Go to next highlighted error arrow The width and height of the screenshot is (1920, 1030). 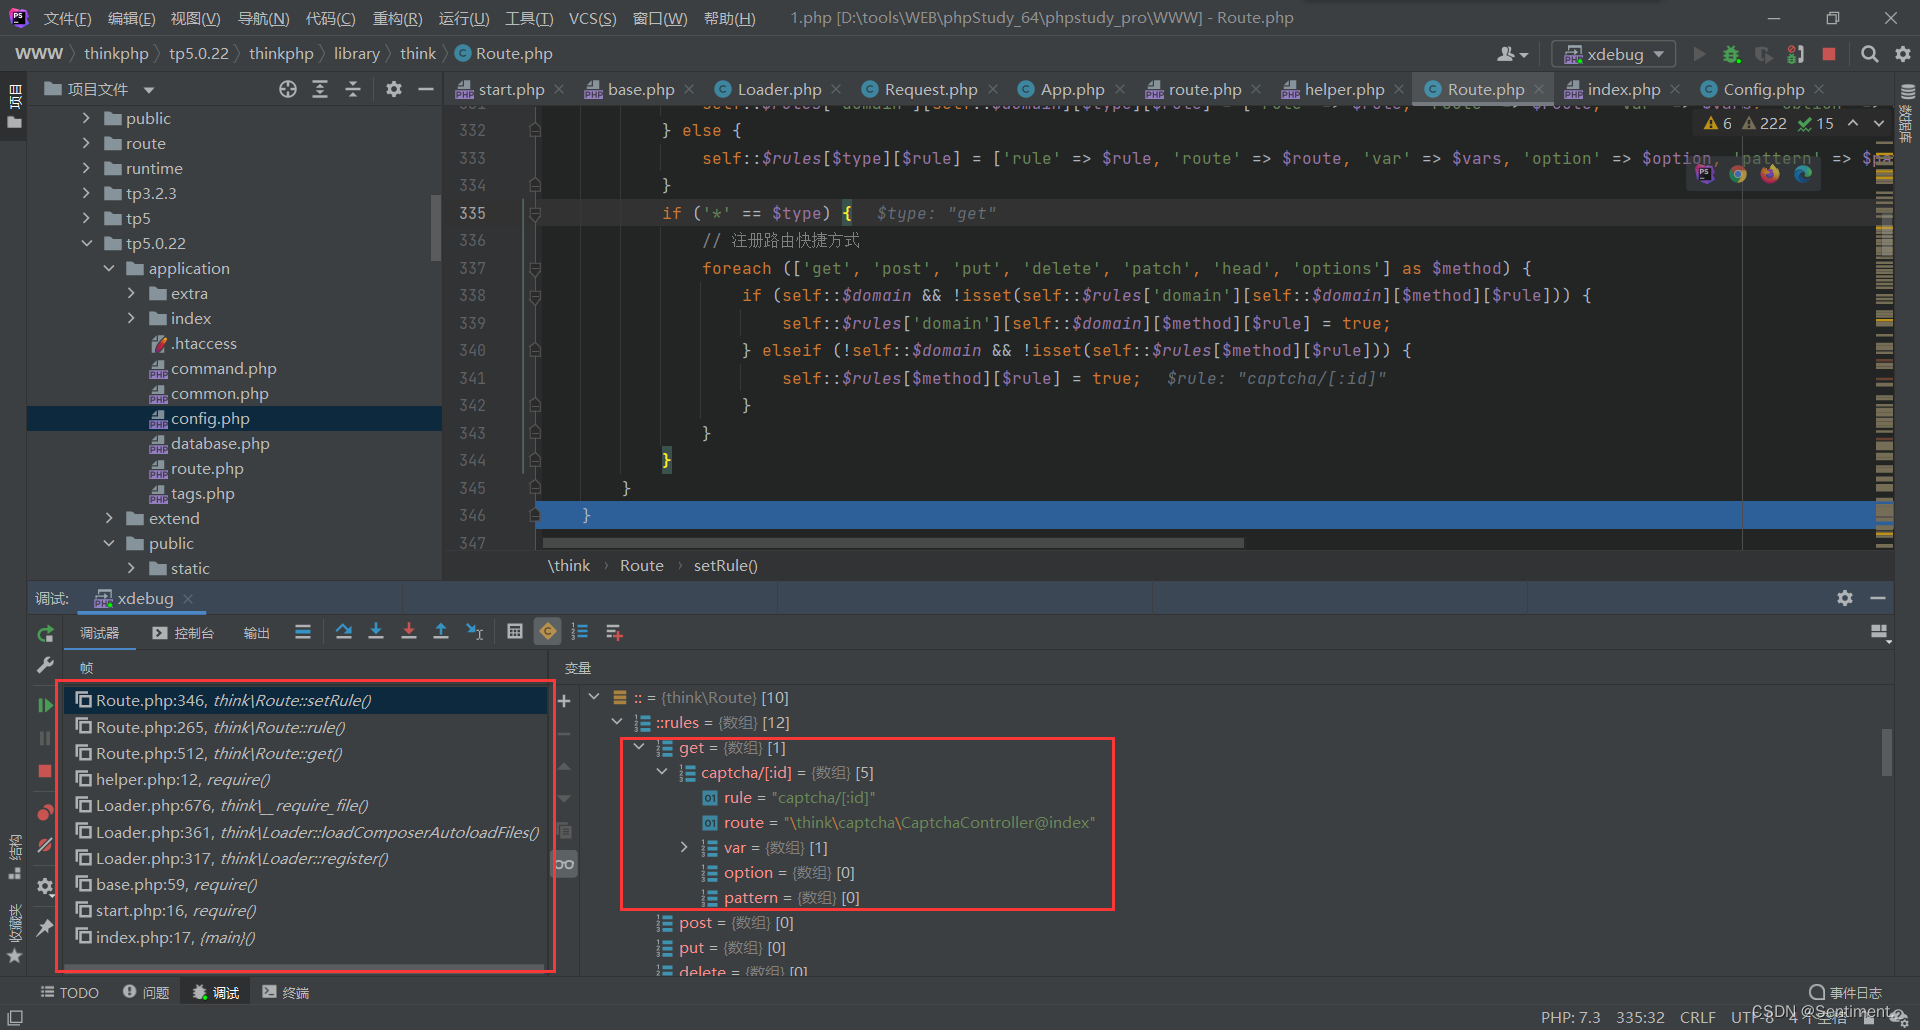click(x=1879, y=123)
